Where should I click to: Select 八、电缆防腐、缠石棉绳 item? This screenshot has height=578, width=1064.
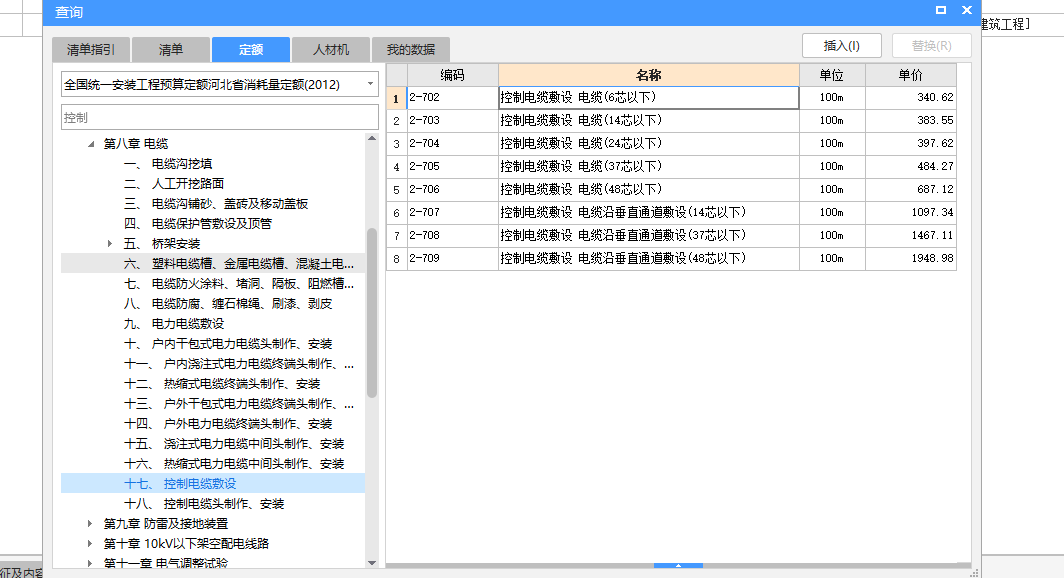pos(228,303)
